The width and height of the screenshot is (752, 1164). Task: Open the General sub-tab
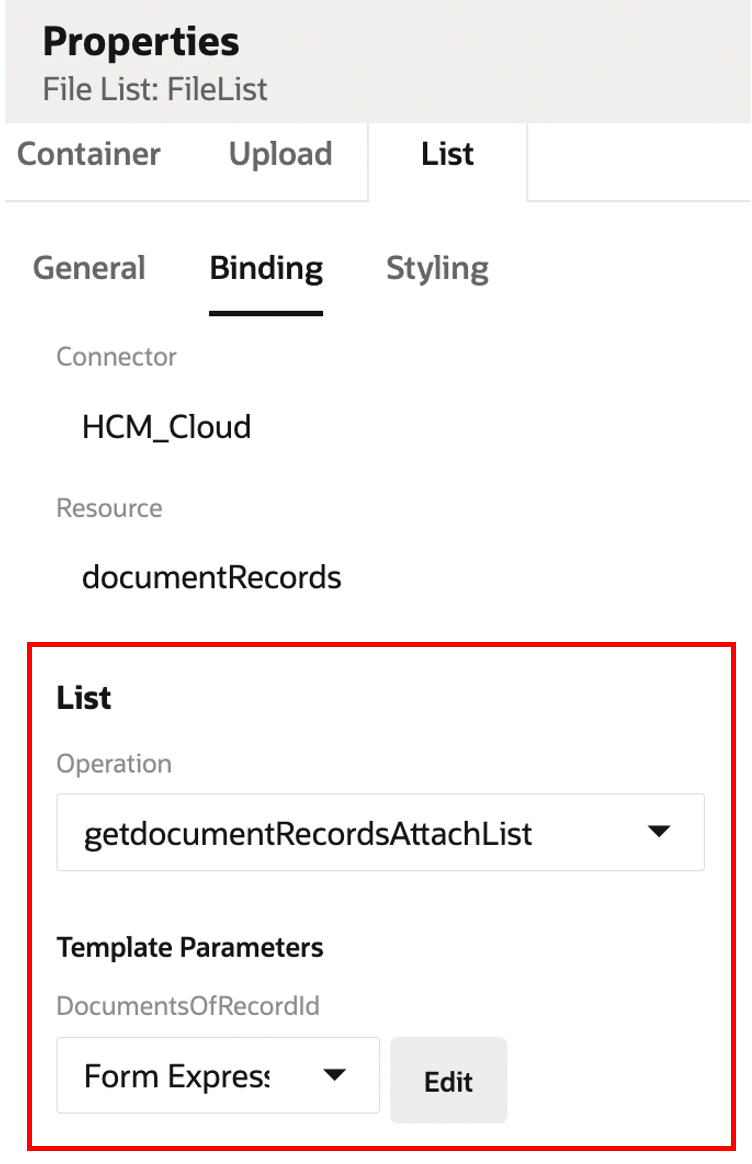[x=89, y=268]
